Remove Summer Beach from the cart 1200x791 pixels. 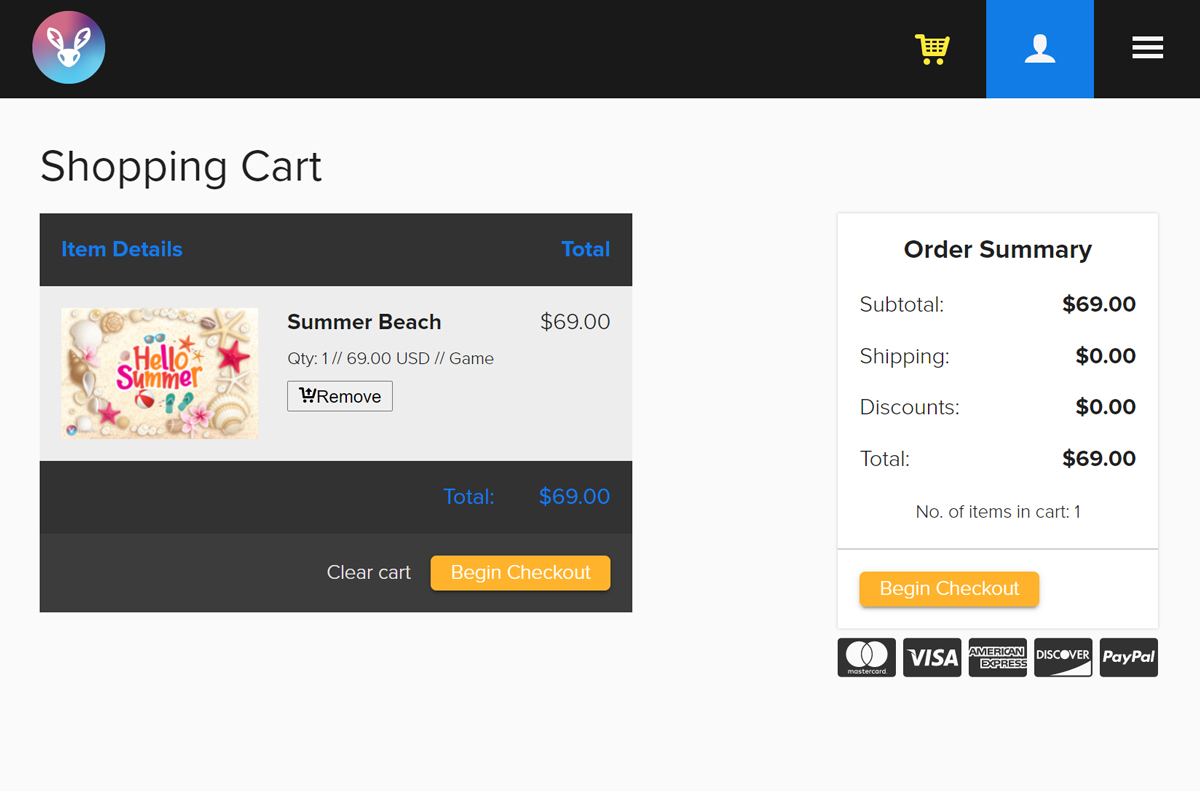(x=340, y=396)
